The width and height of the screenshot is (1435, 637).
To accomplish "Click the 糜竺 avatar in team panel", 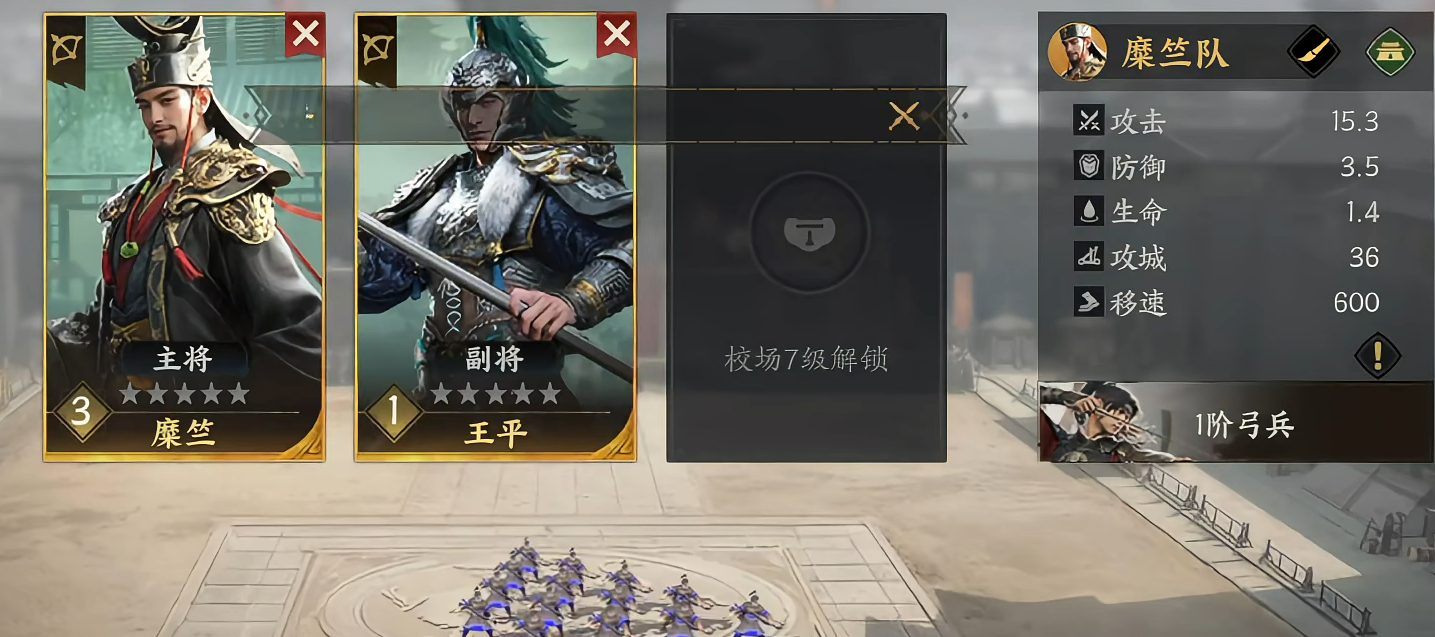I will [1077, 52].
